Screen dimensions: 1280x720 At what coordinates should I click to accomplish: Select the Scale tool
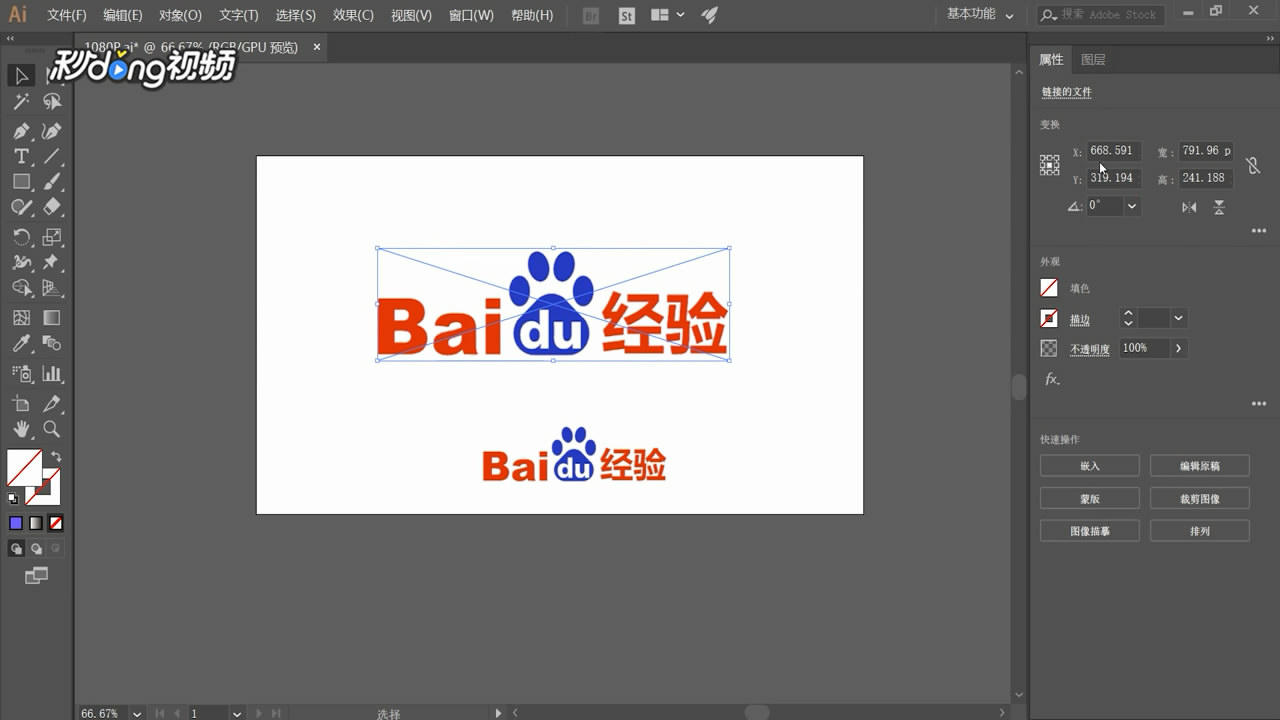(52, 237)
